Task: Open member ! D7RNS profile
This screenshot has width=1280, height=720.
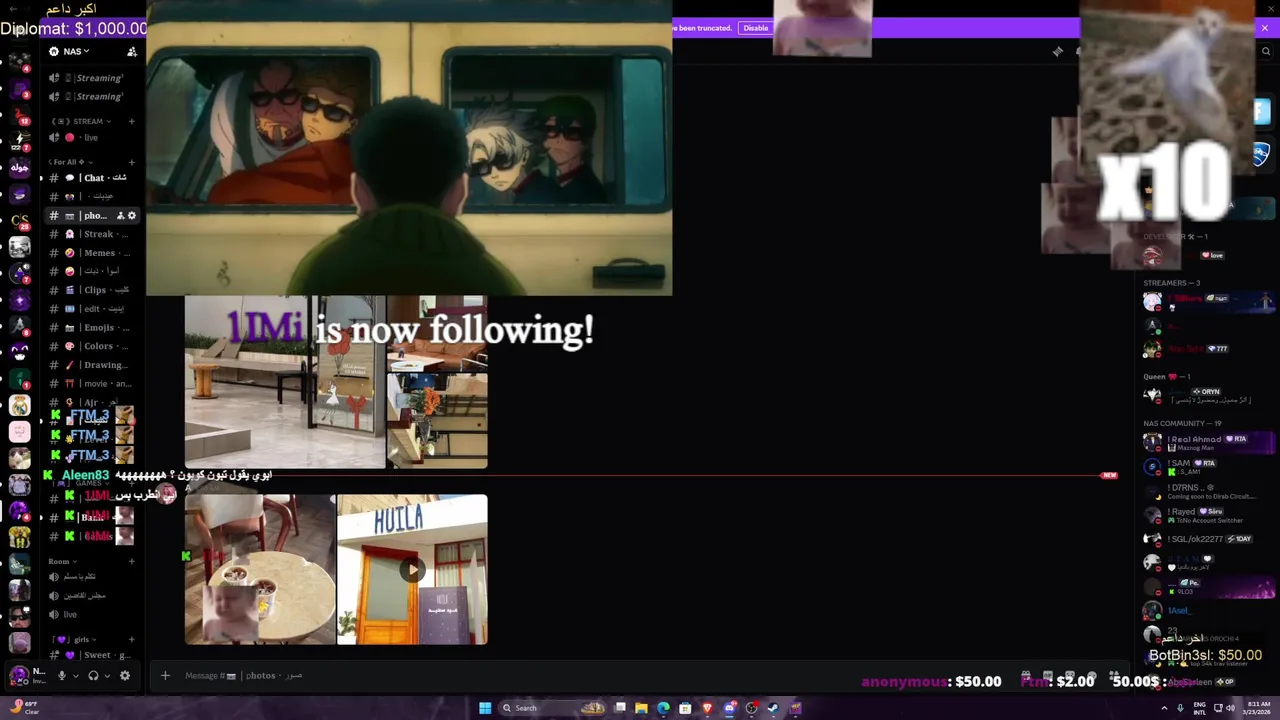Action: [1208, 491]
